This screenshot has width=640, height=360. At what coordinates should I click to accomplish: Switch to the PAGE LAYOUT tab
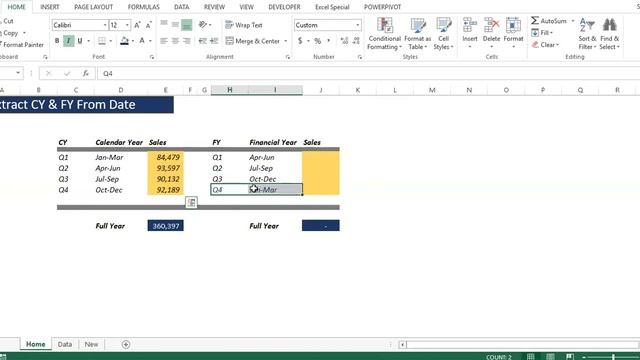pos(93,7)
